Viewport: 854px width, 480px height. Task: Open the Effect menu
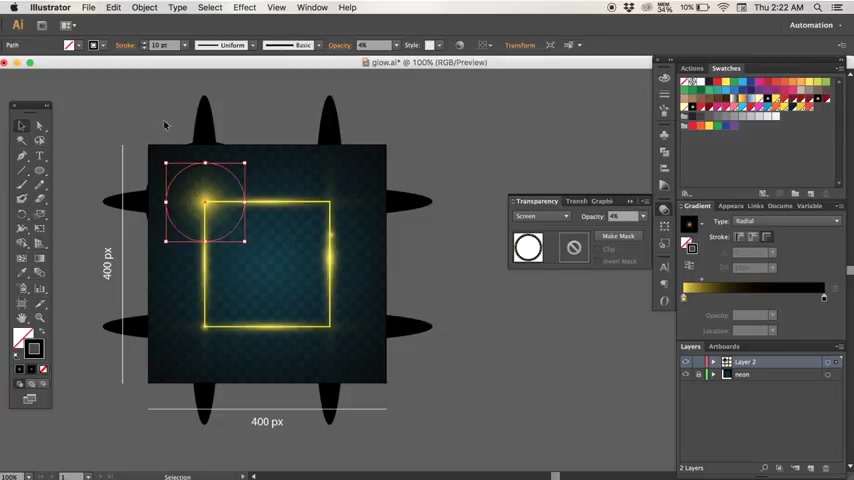[x=245, y=8]
